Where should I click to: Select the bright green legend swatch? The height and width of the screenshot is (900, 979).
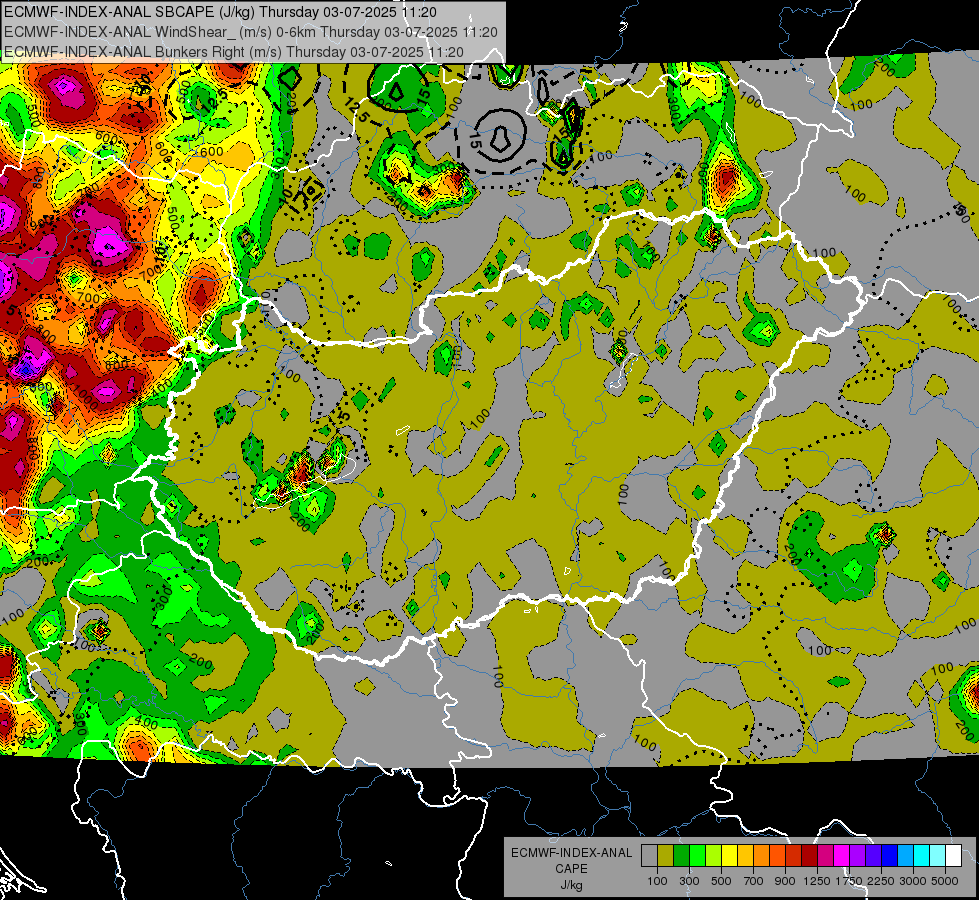[697, 855]
